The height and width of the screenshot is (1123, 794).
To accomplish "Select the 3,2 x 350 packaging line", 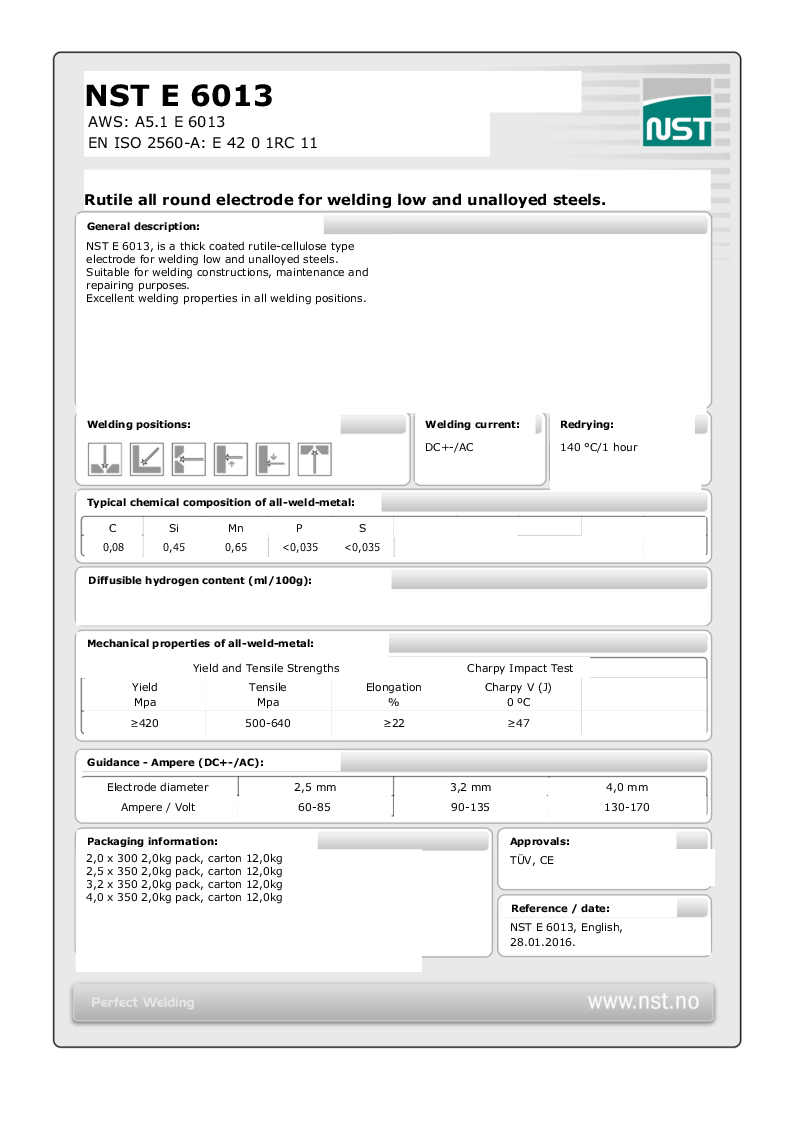I will coord(184,885).
